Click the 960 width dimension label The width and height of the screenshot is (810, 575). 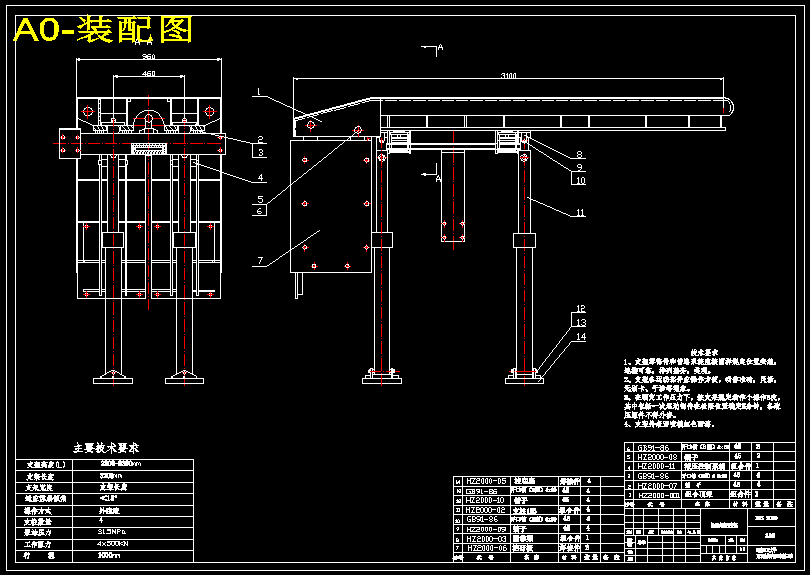[149, 56]
